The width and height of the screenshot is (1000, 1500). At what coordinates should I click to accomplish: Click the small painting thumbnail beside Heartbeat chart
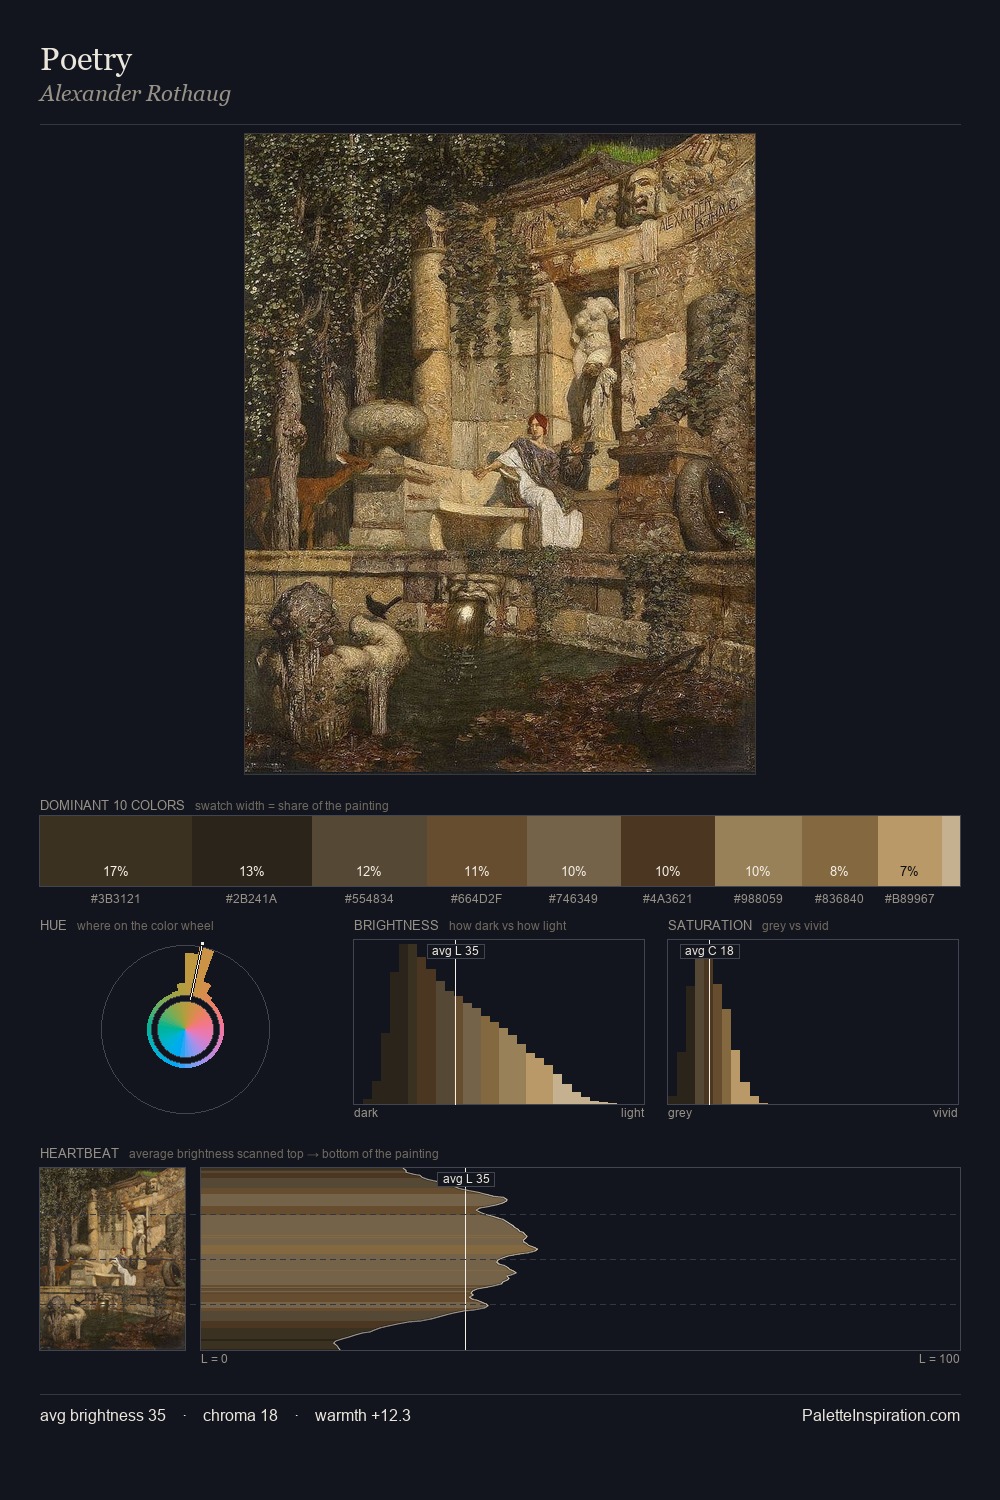112,1259
